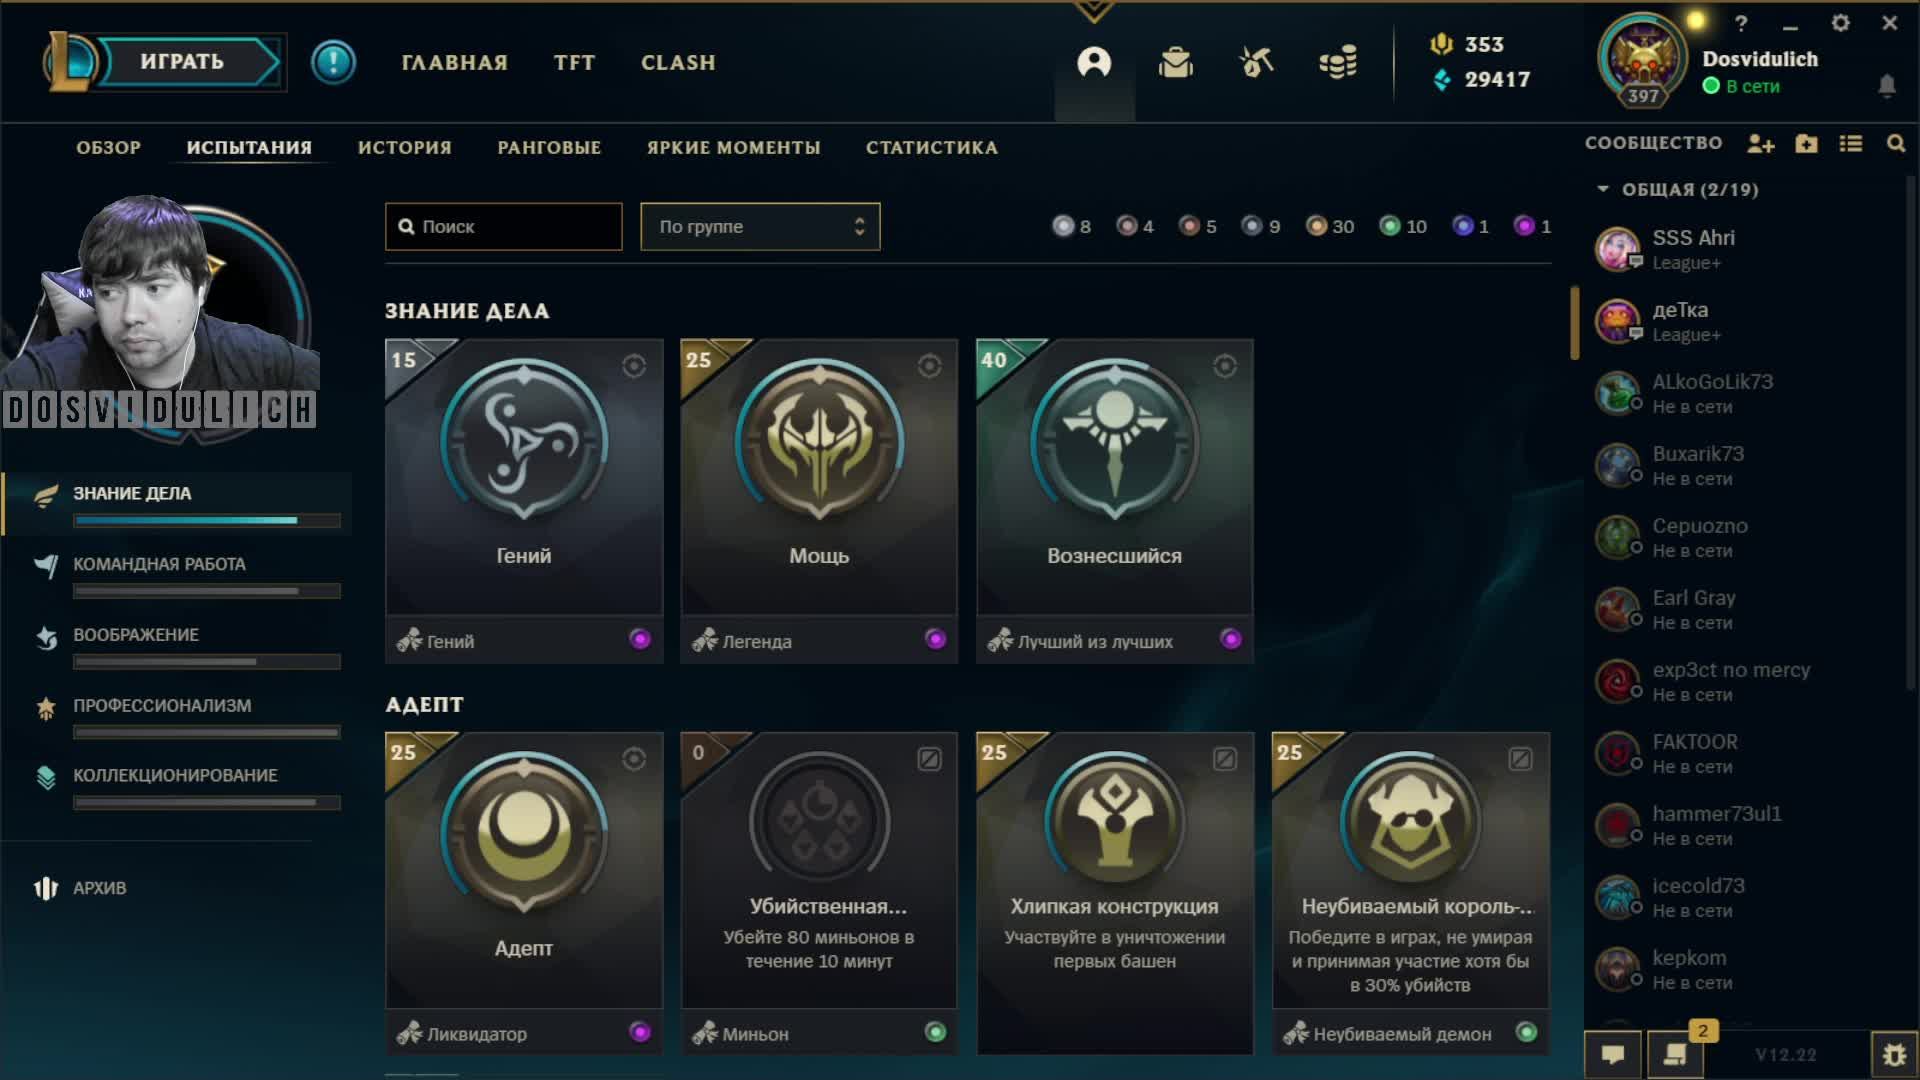The height and width of the screenshot is (1080, 1920).
Task: Open the По группе sort dropdown
Action: click(x=760, y=227)
